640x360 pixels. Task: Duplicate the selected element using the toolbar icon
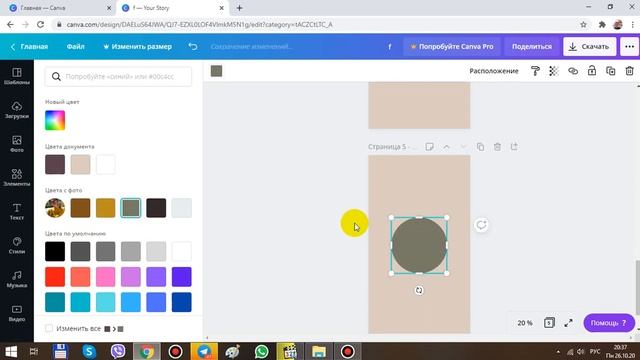[x=611, y=71]
